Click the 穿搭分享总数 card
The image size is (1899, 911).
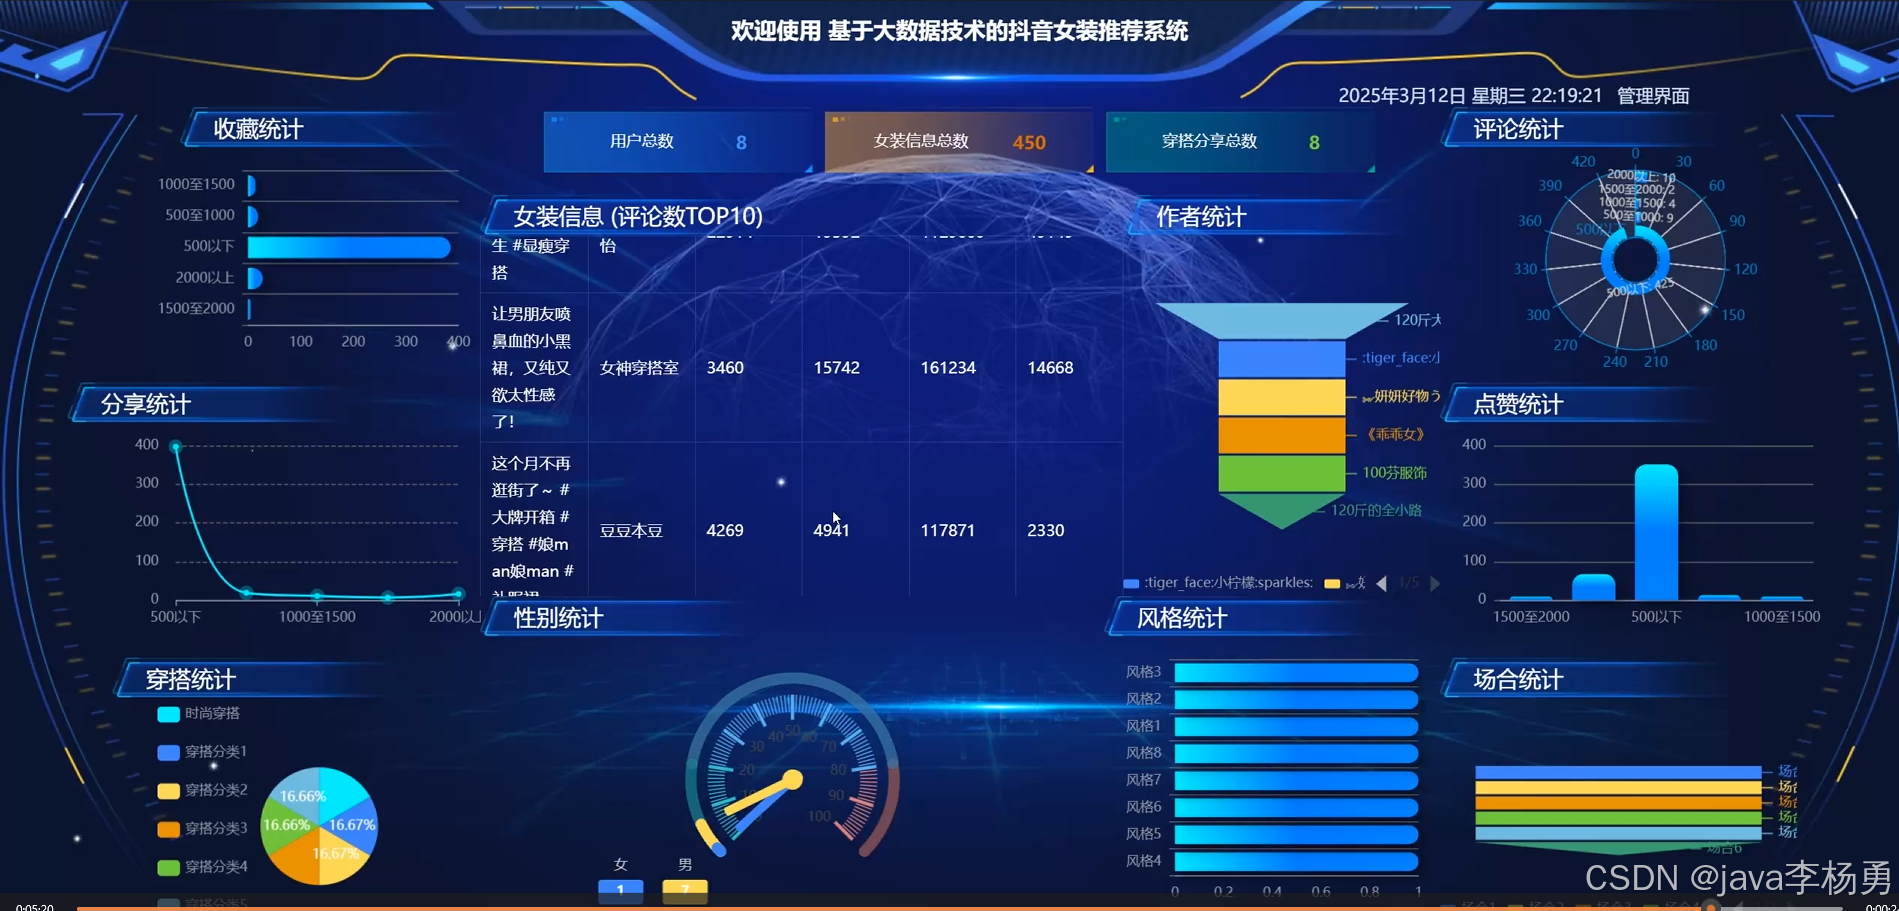point(1240,141)
